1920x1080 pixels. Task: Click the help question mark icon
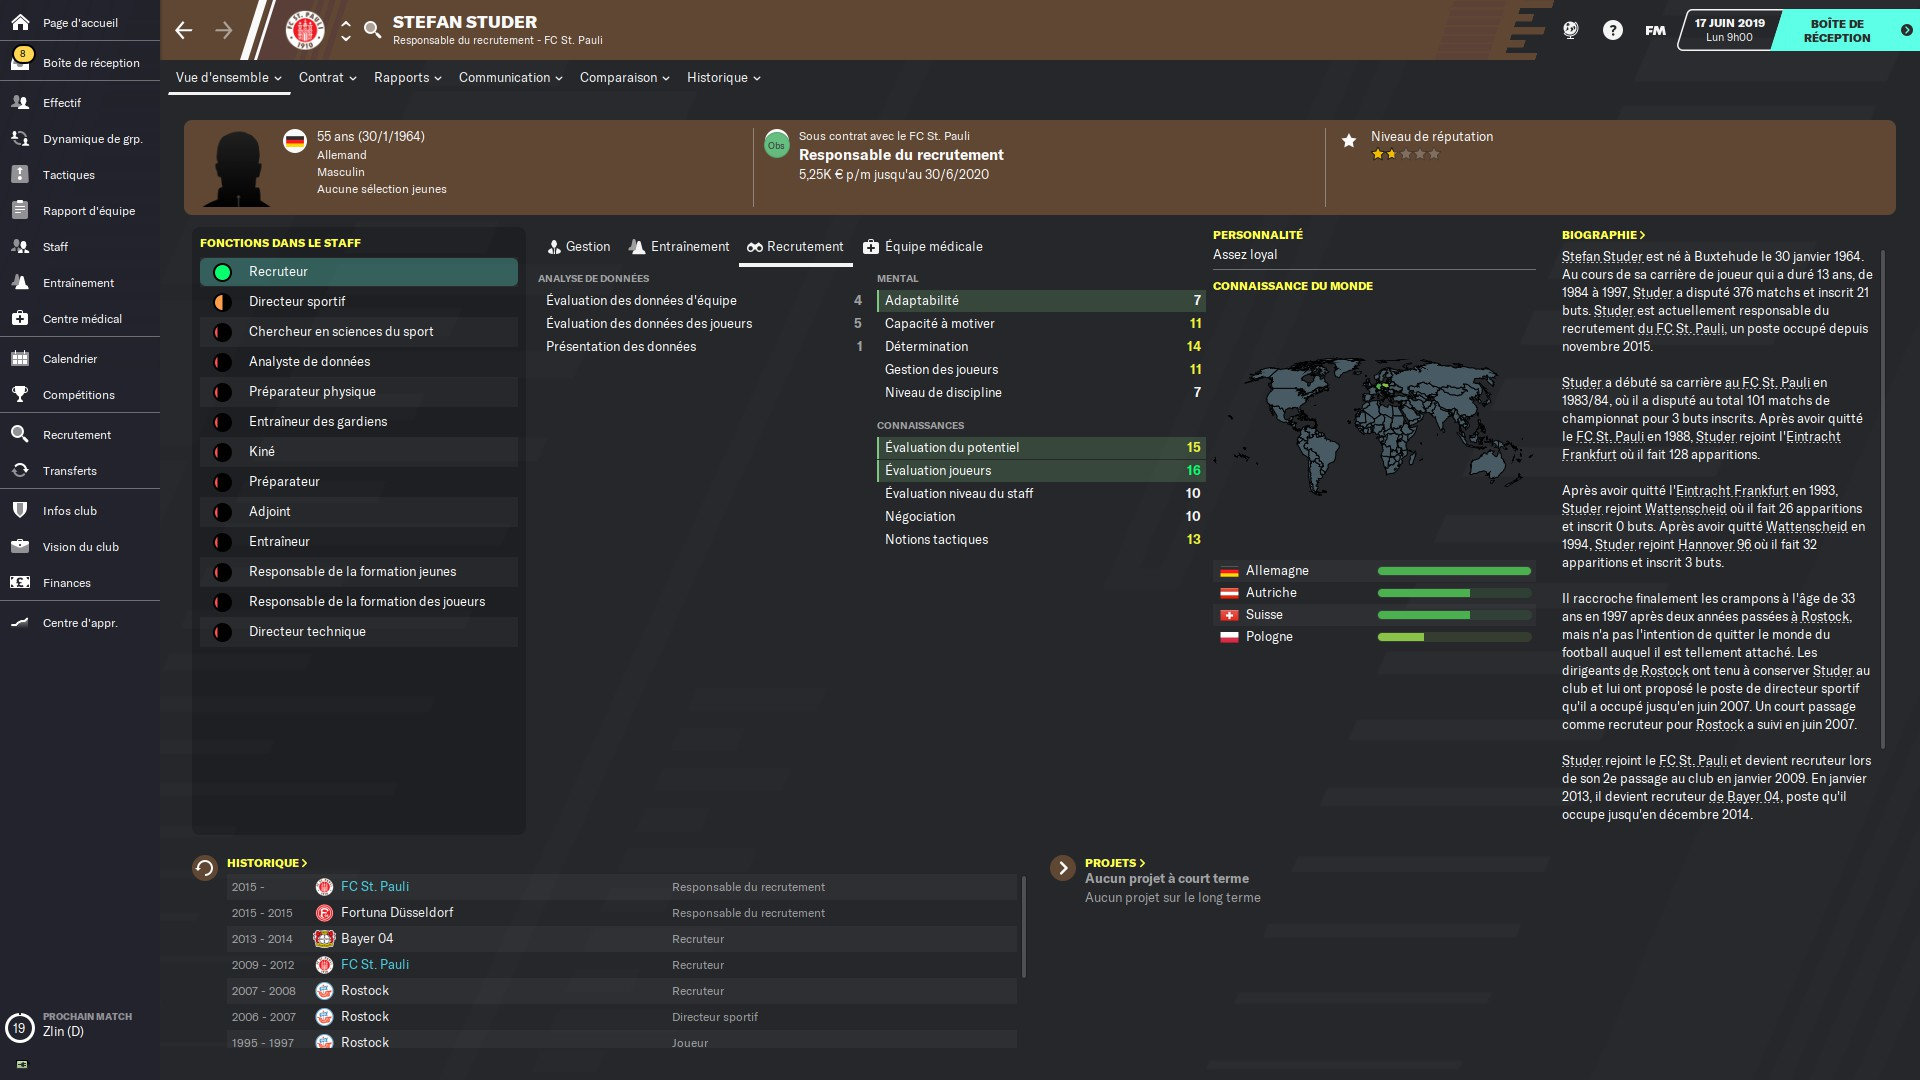coord(1612,30)
